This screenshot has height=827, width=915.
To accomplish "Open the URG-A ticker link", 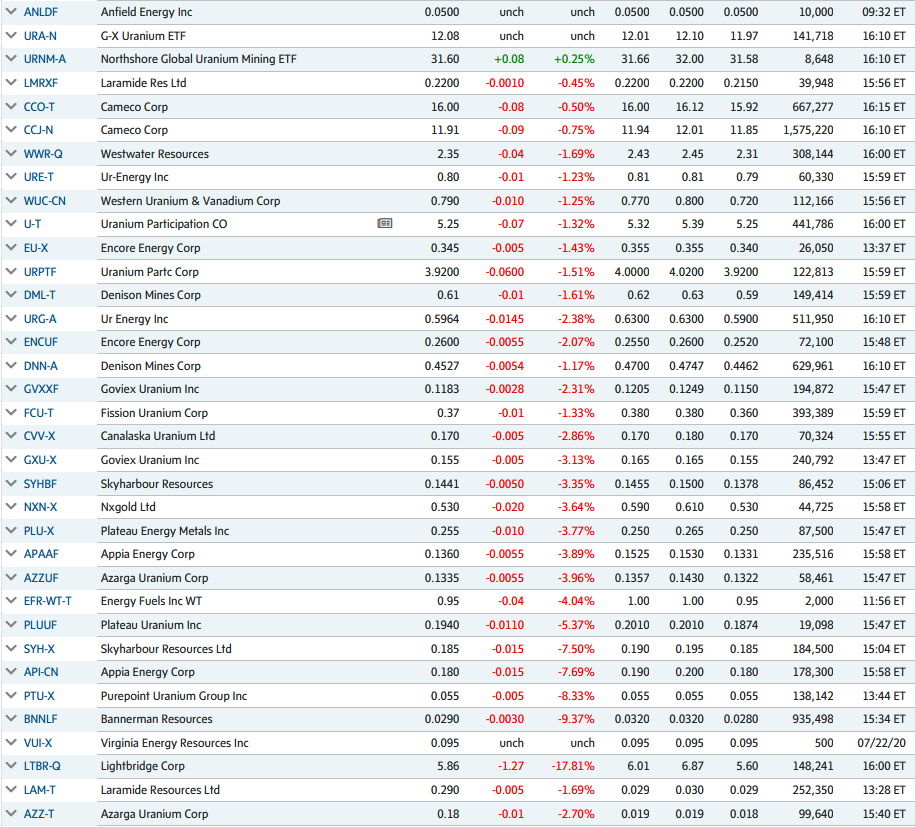I will (40, 319).
